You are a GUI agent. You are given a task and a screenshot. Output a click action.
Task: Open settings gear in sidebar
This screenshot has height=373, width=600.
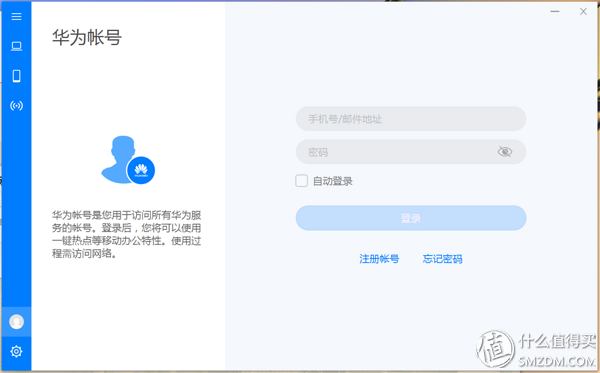[x=16, y=351]
